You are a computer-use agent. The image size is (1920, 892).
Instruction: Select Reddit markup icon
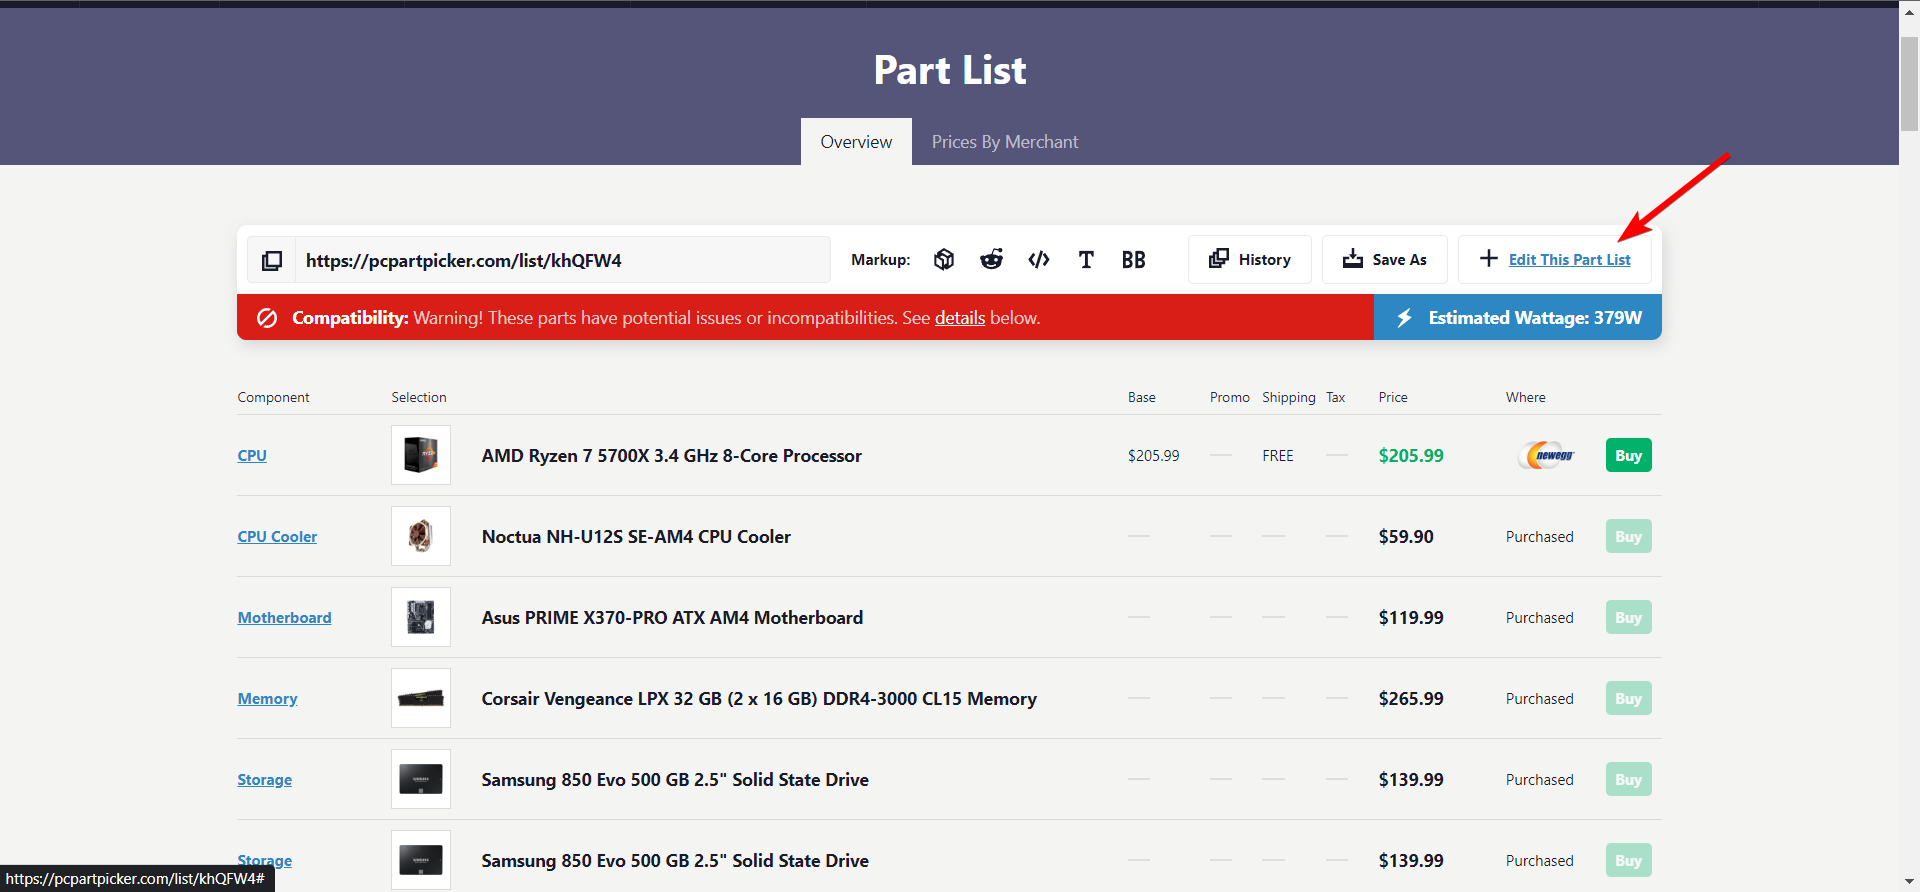click(991, 260)
